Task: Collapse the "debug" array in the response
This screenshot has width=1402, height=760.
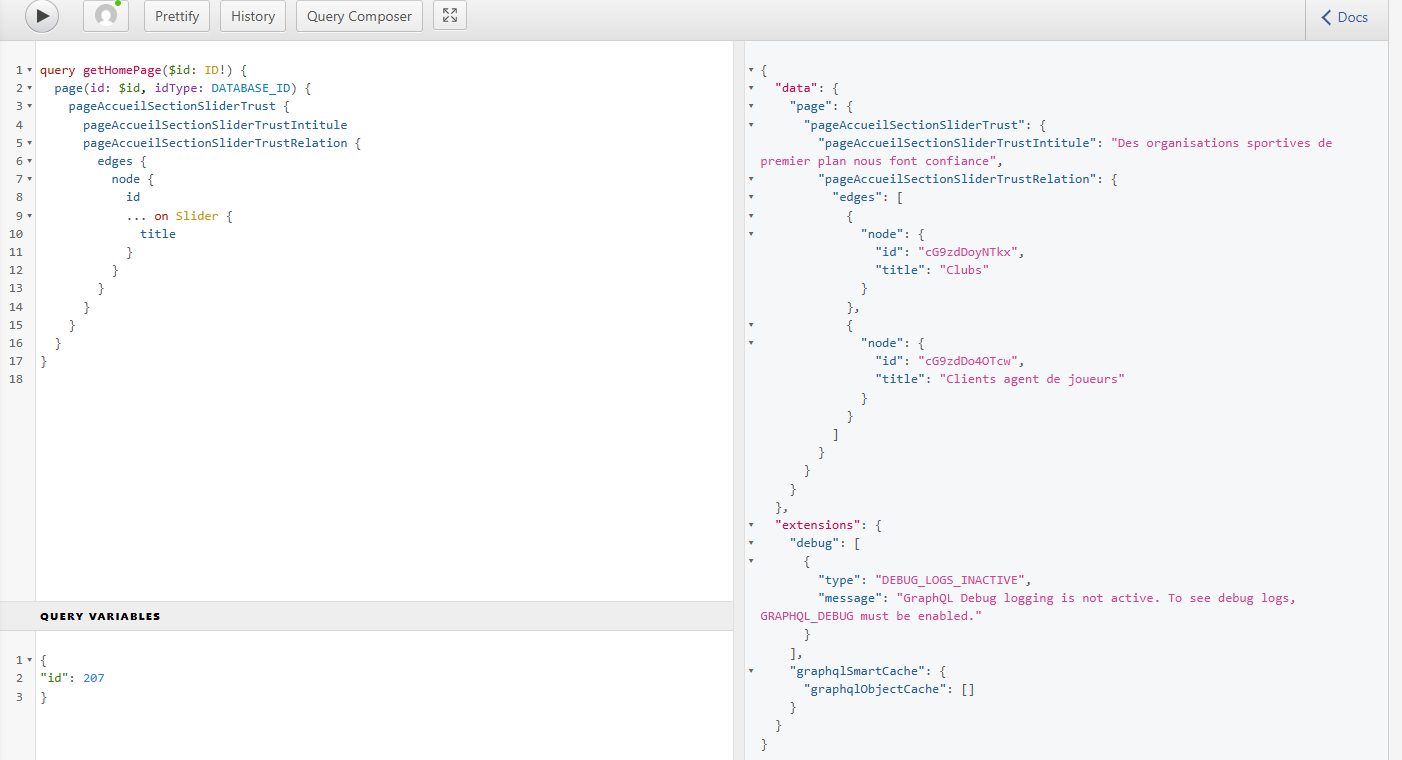Action: tap(752, 543)
